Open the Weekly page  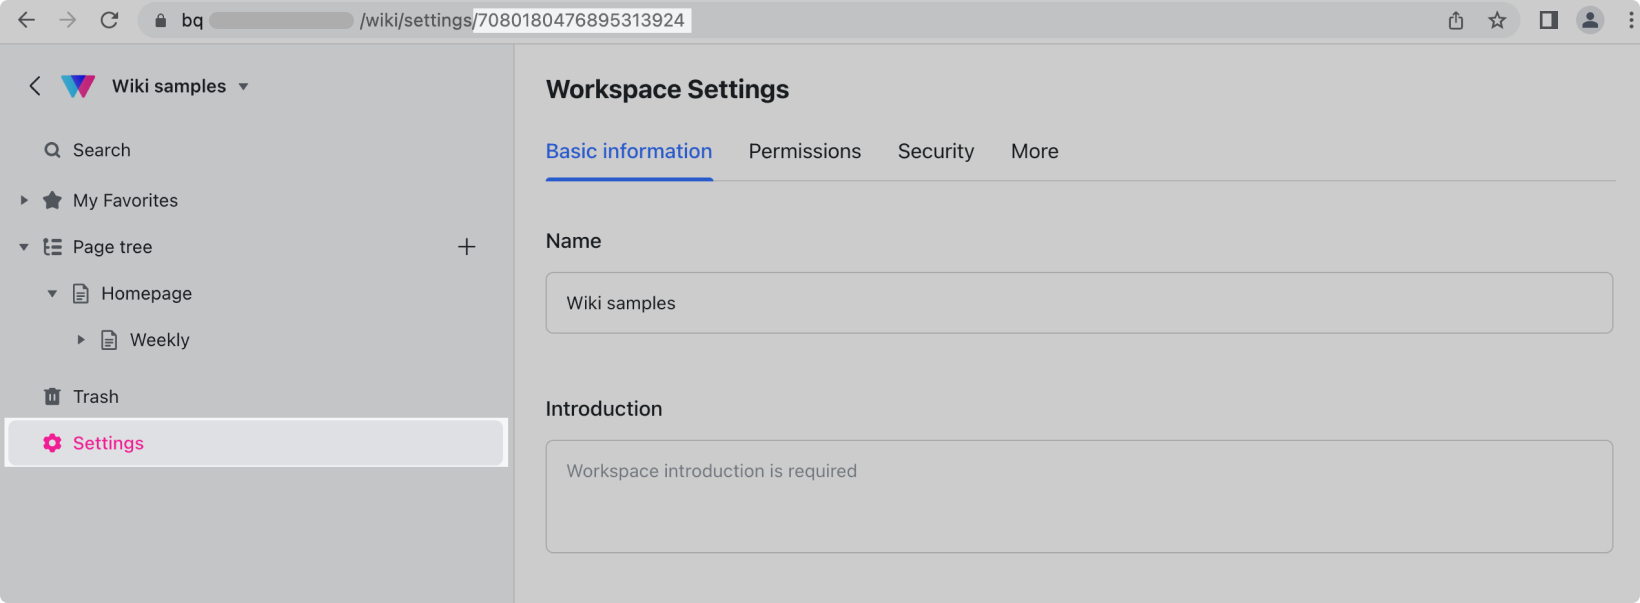click(159, 340)
